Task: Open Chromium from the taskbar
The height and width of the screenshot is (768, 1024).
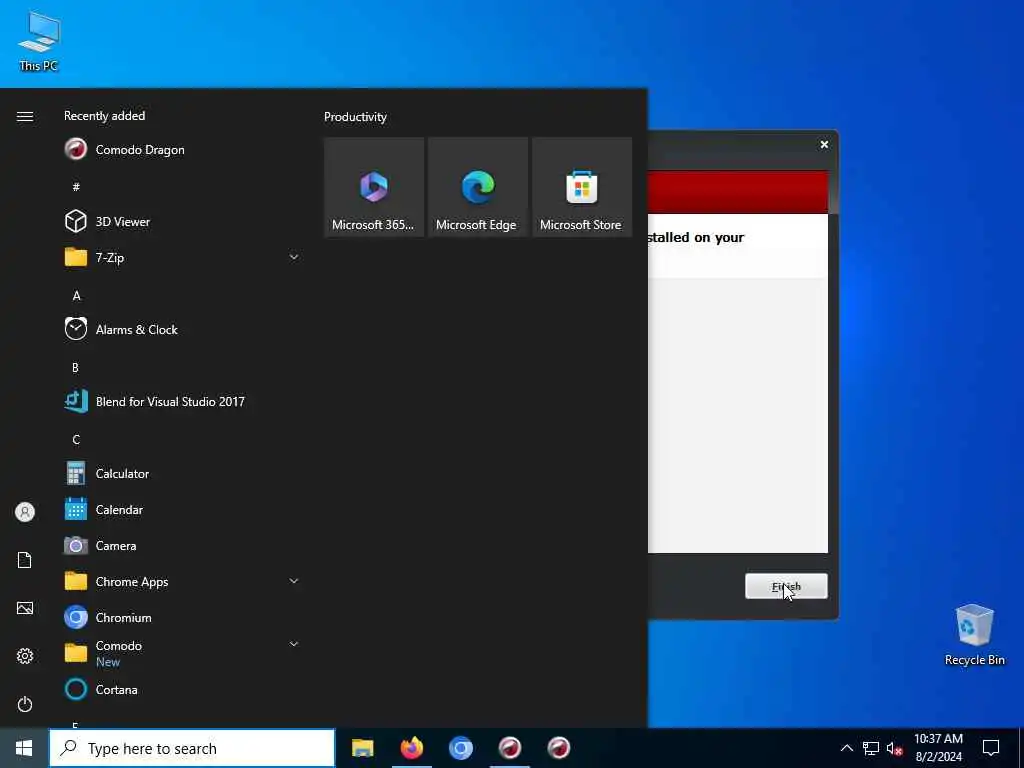Action: (x=460, y=748)
